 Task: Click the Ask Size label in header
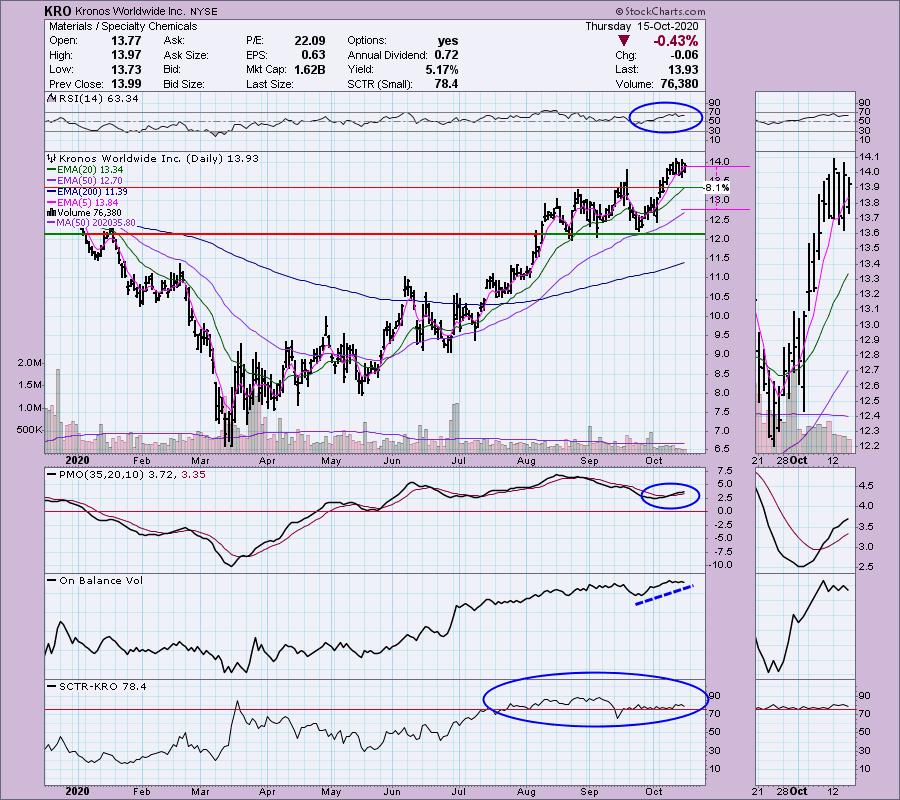tap(185, 55)
